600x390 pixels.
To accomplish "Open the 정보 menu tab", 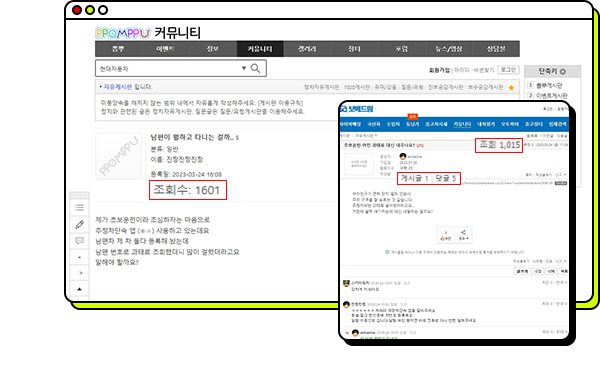I will (212, 49).
